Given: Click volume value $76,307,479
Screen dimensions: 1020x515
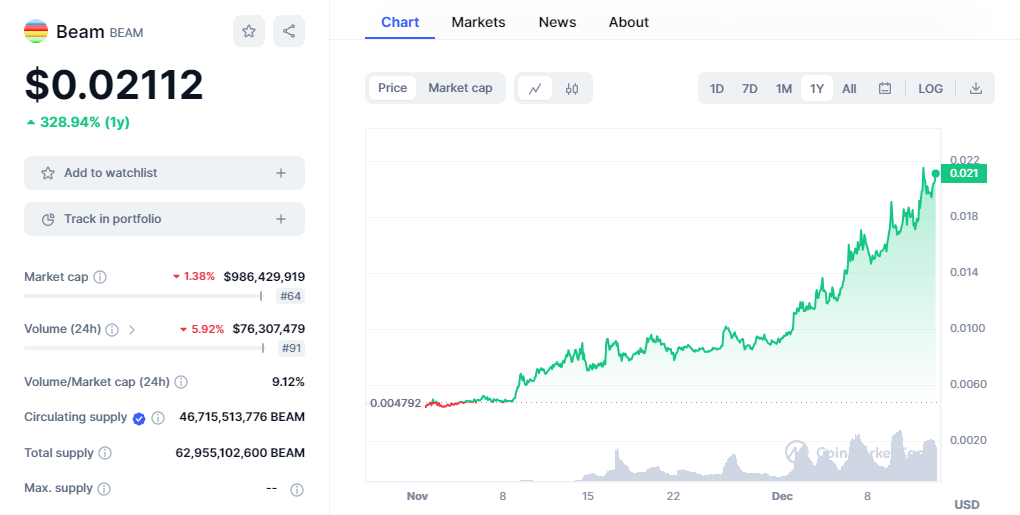Looking at the screenshot, I should [269, 329].
